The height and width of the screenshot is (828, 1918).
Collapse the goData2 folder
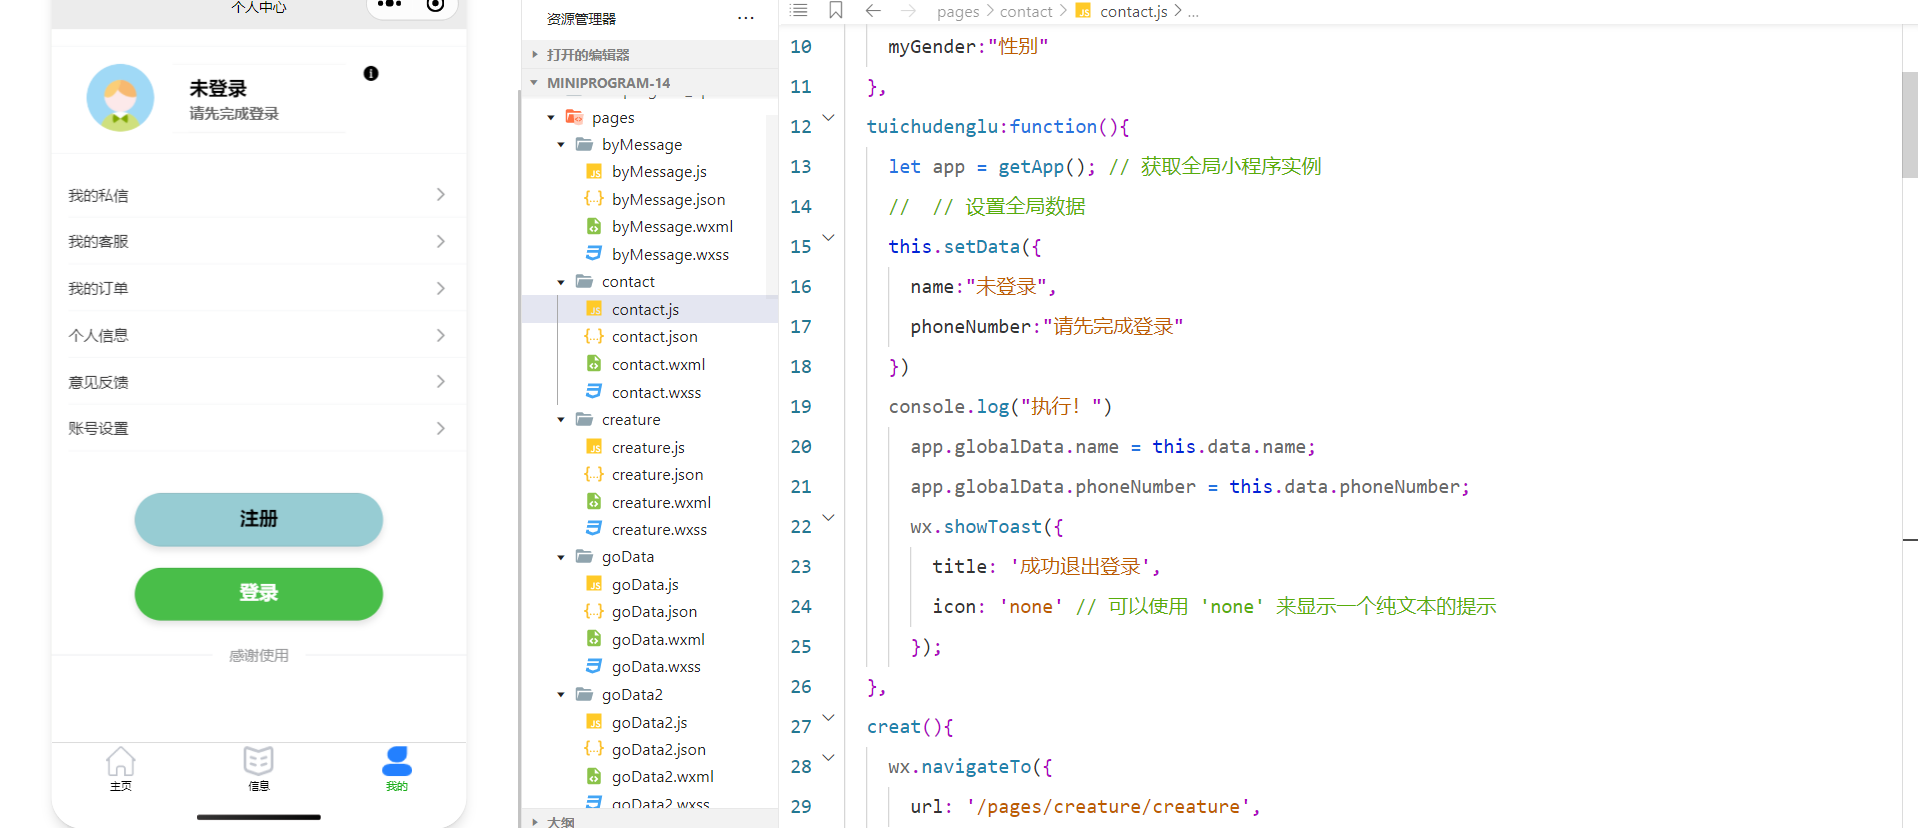(x=561, y=695)
